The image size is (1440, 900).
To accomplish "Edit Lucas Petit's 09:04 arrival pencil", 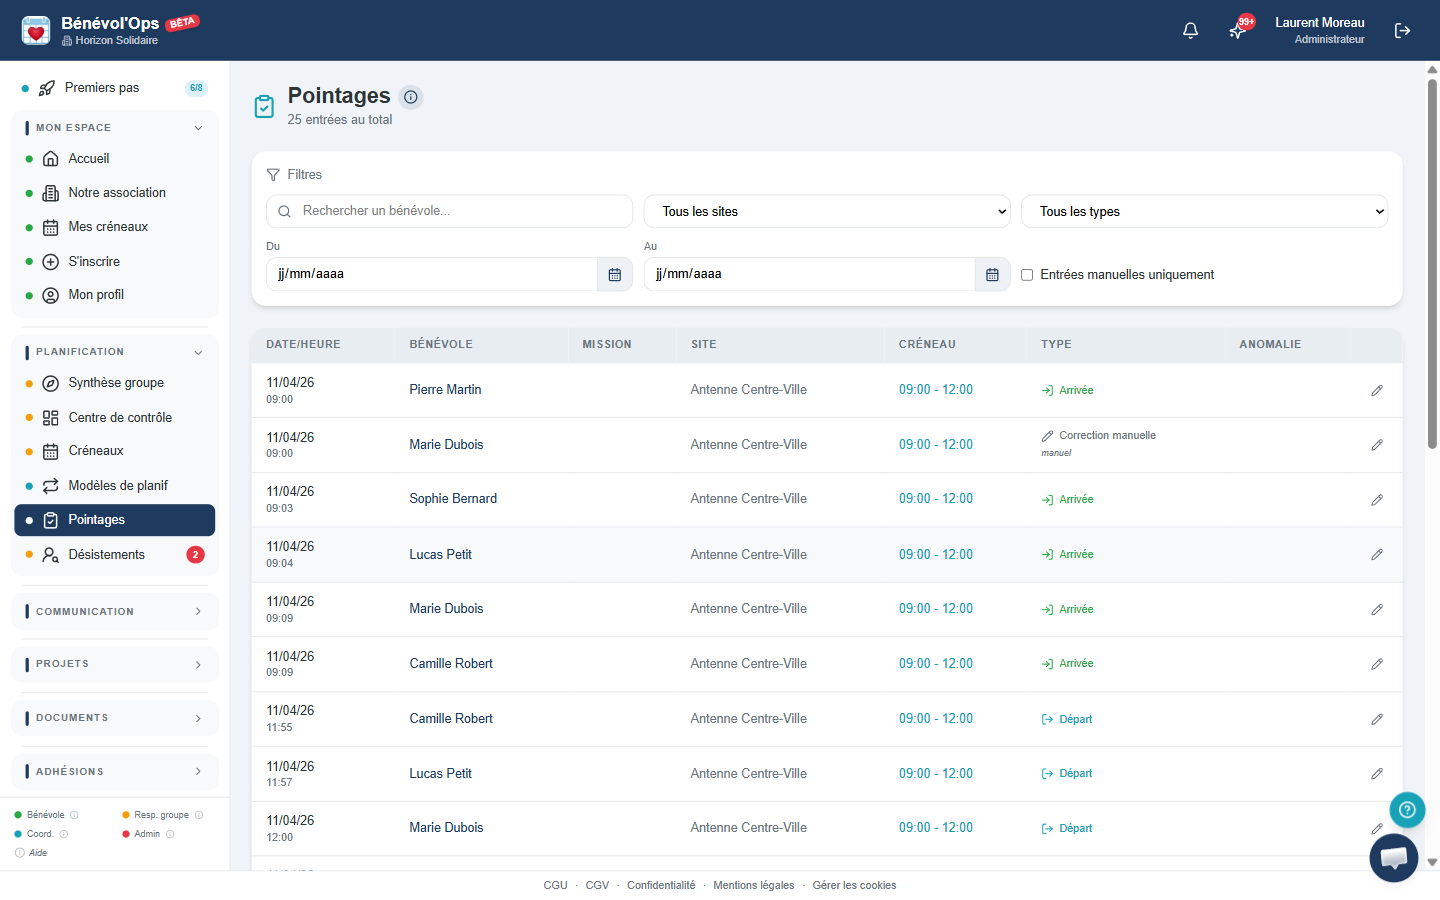I will [1377, 554].
